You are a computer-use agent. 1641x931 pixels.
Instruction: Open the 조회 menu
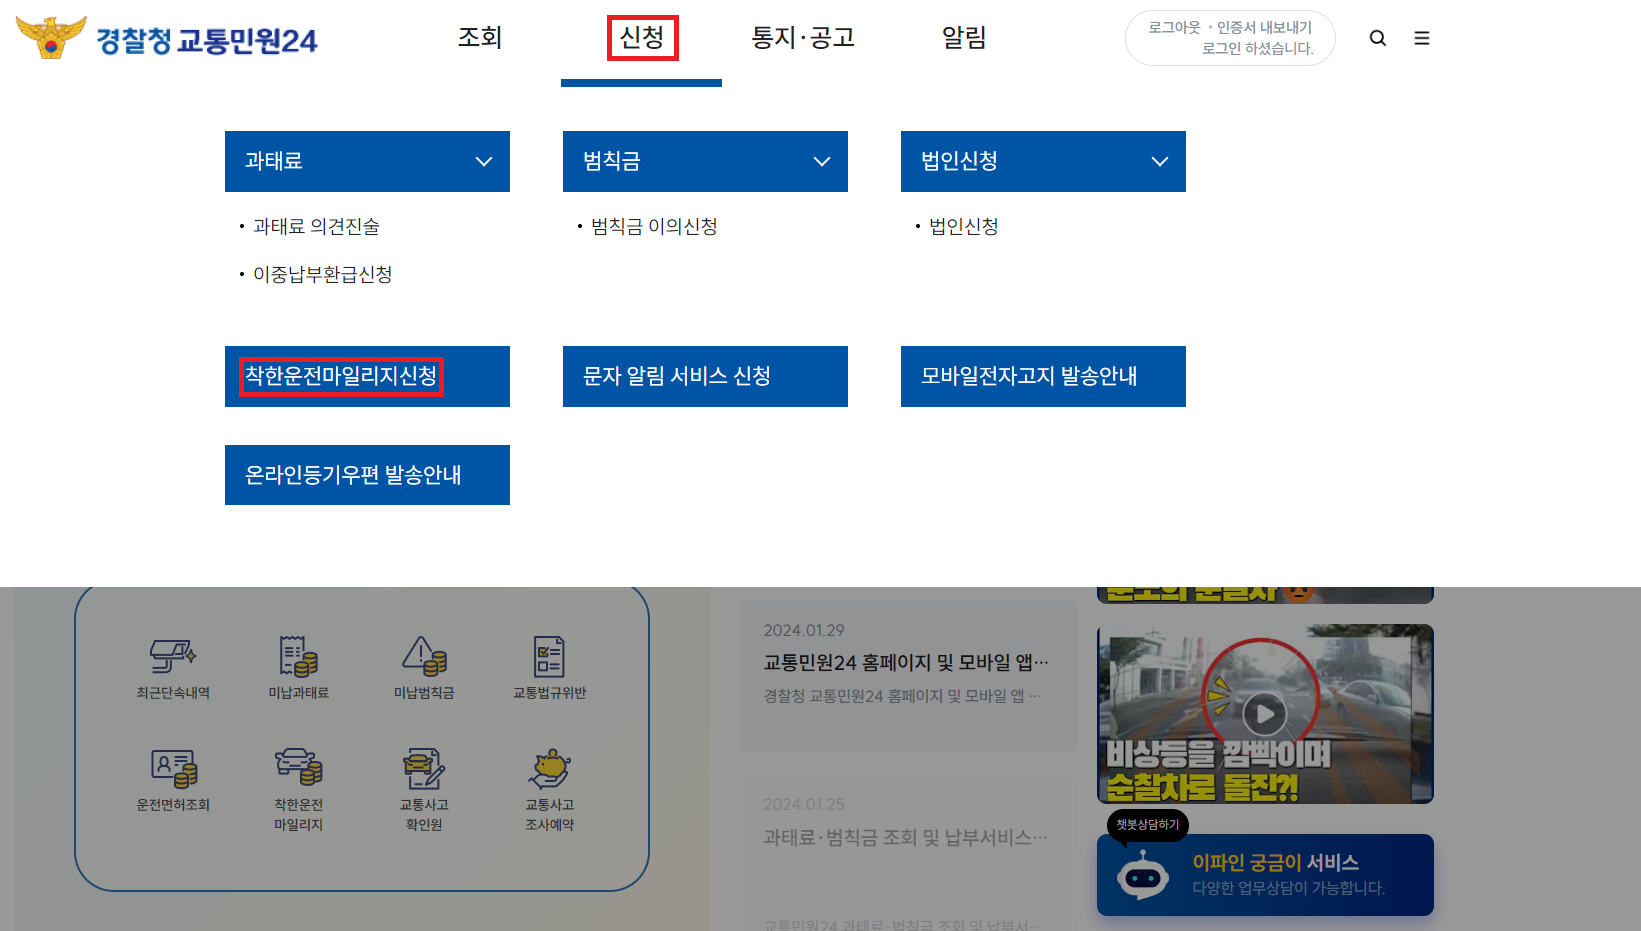pos(480,38)
